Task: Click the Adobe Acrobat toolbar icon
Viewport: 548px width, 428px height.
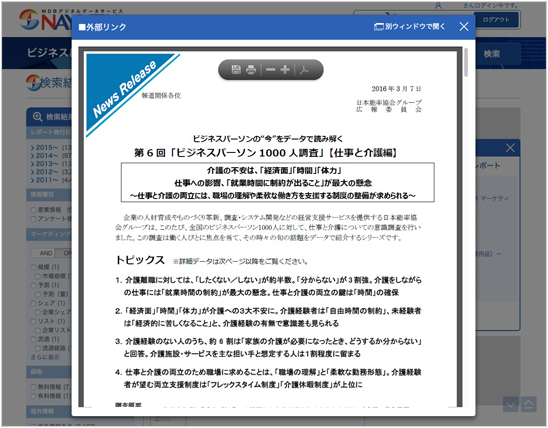Action: (304, 70)
